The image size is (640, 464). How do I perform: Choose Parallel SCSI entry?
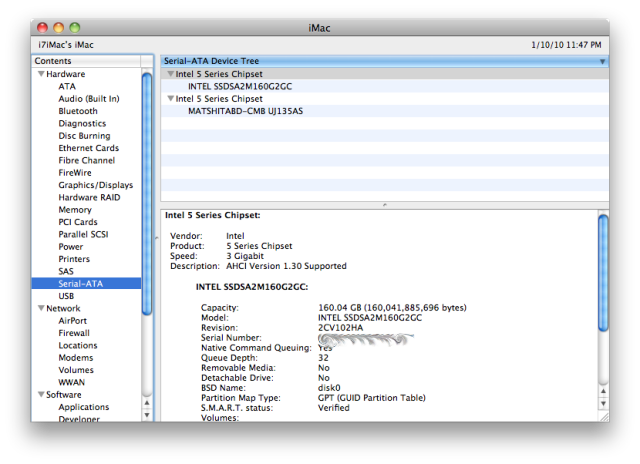pyautogui.click(x=83, y=234)
